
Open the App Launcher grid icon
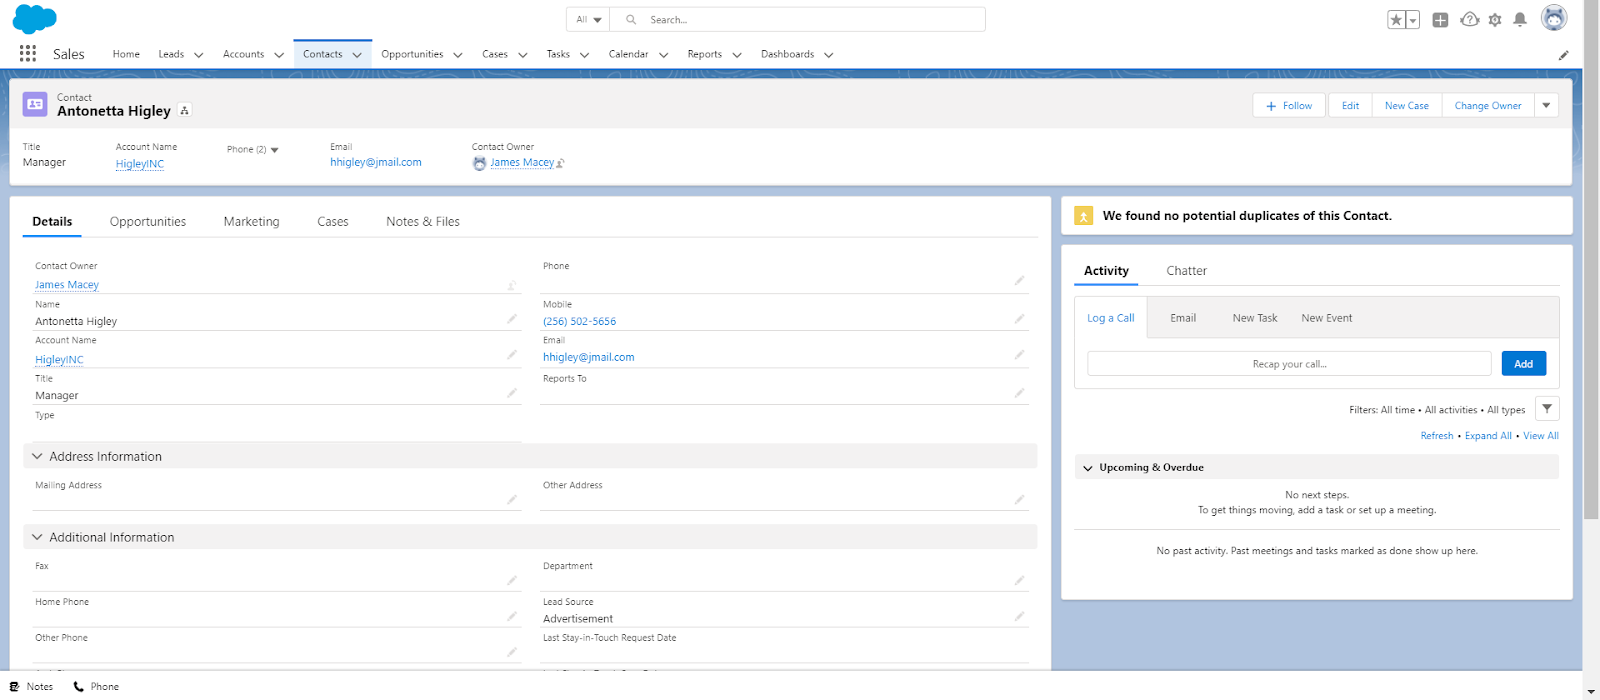click(27, 54)
